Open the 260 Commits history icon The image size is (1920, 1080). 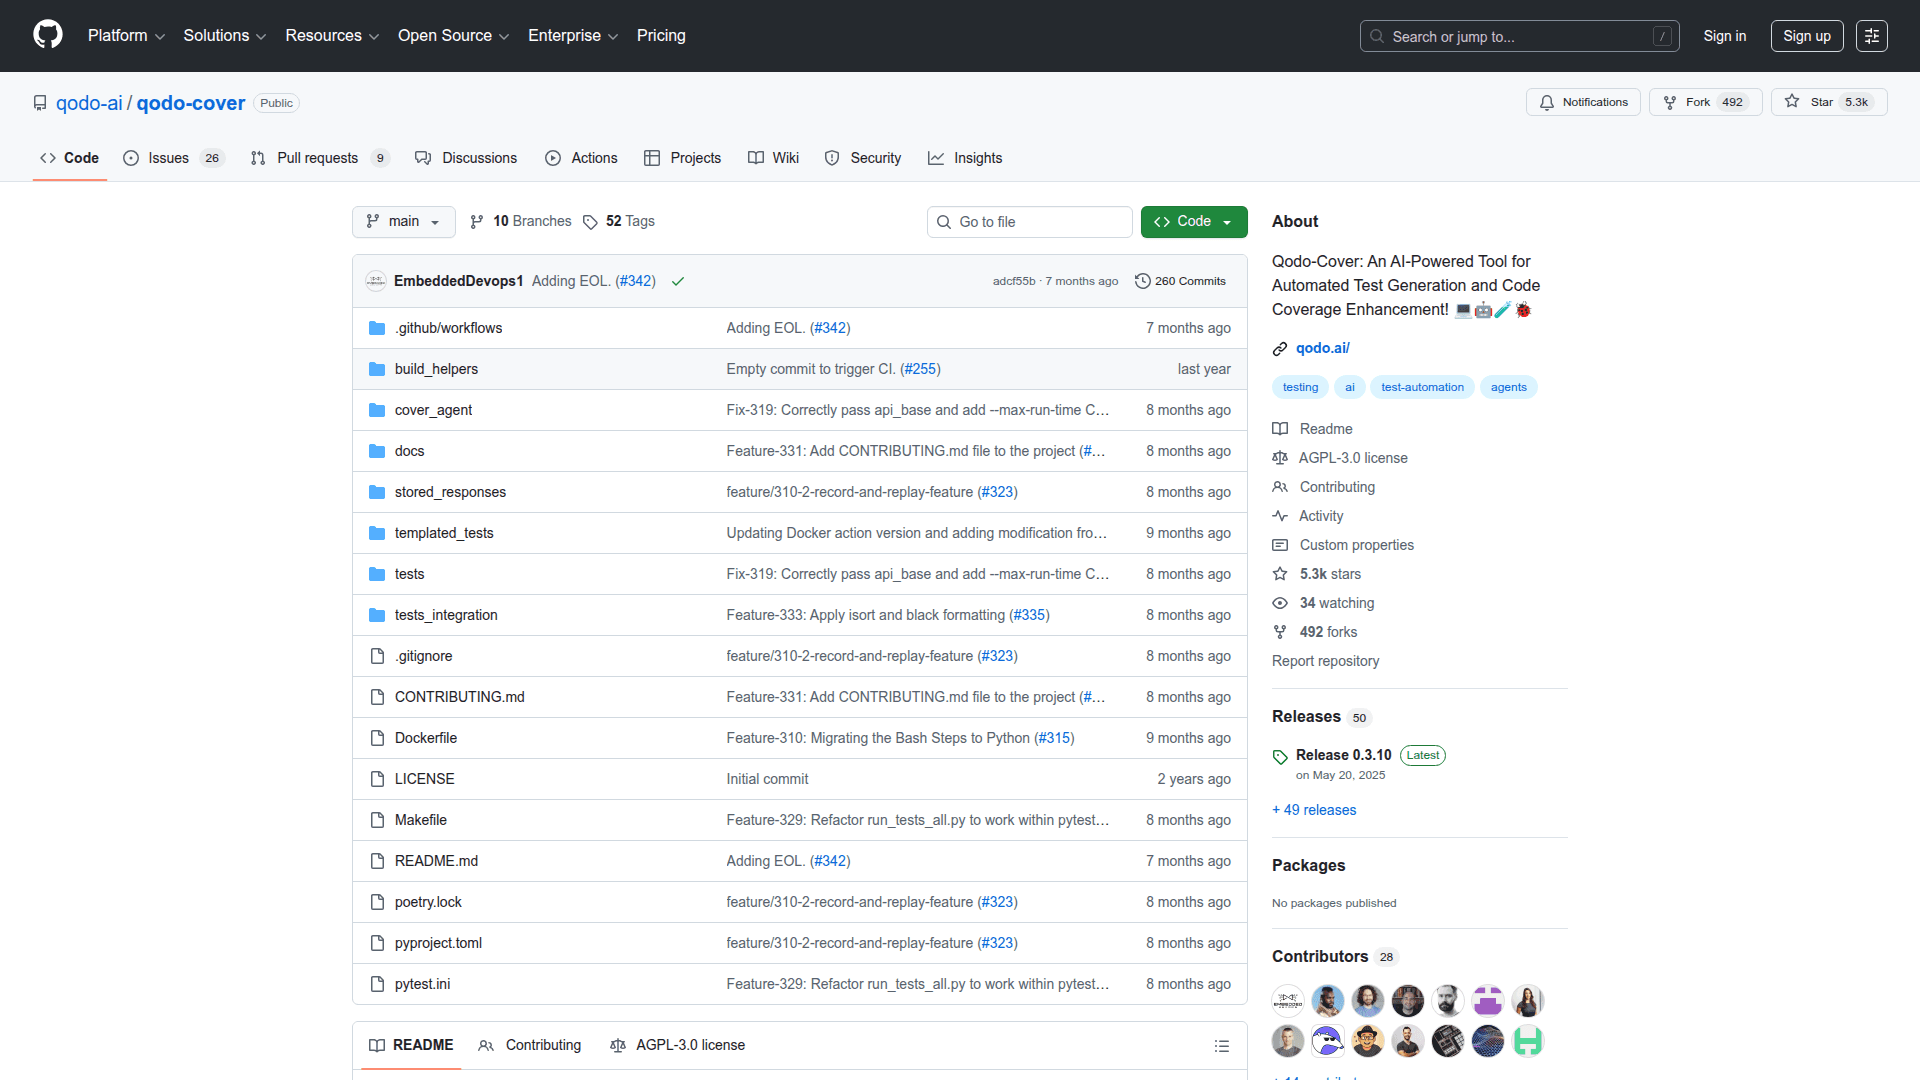pos(1142,281)
